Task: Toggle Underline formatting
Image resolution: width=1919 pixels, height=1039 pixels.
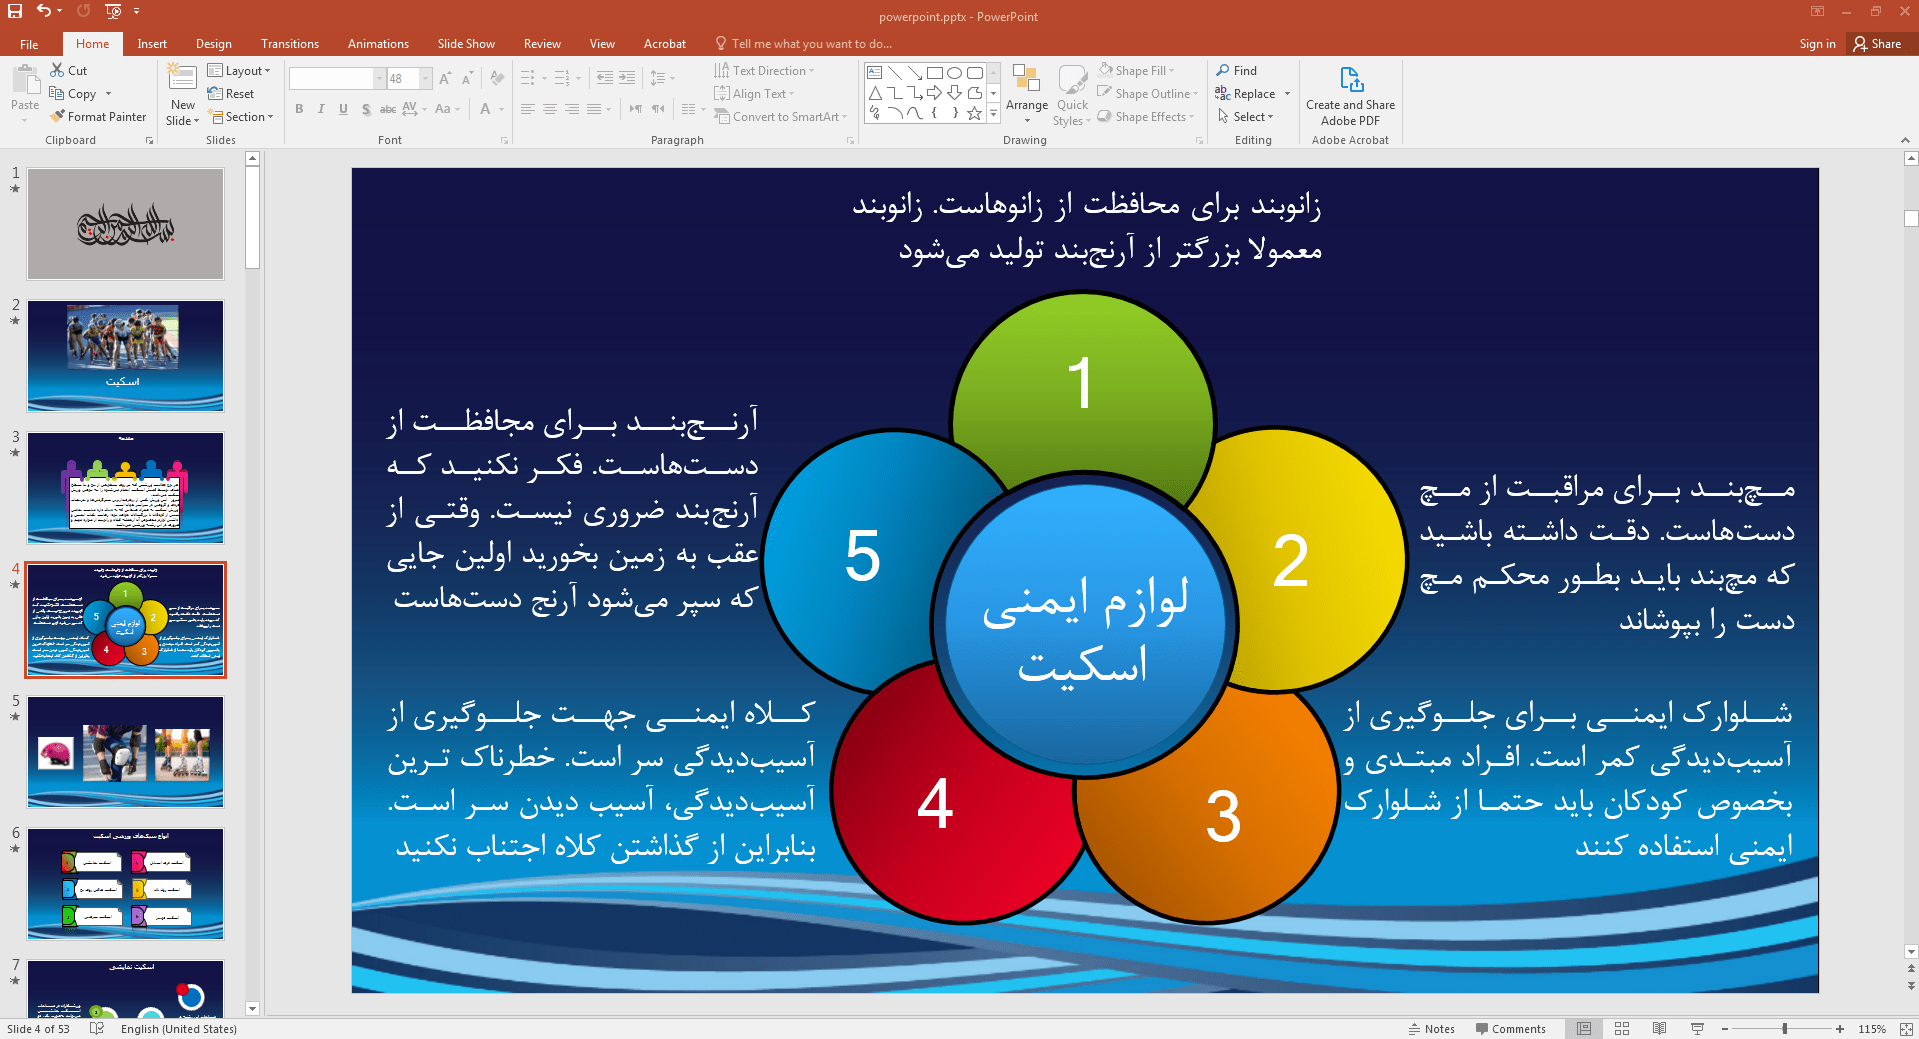Action: (343, 109)
